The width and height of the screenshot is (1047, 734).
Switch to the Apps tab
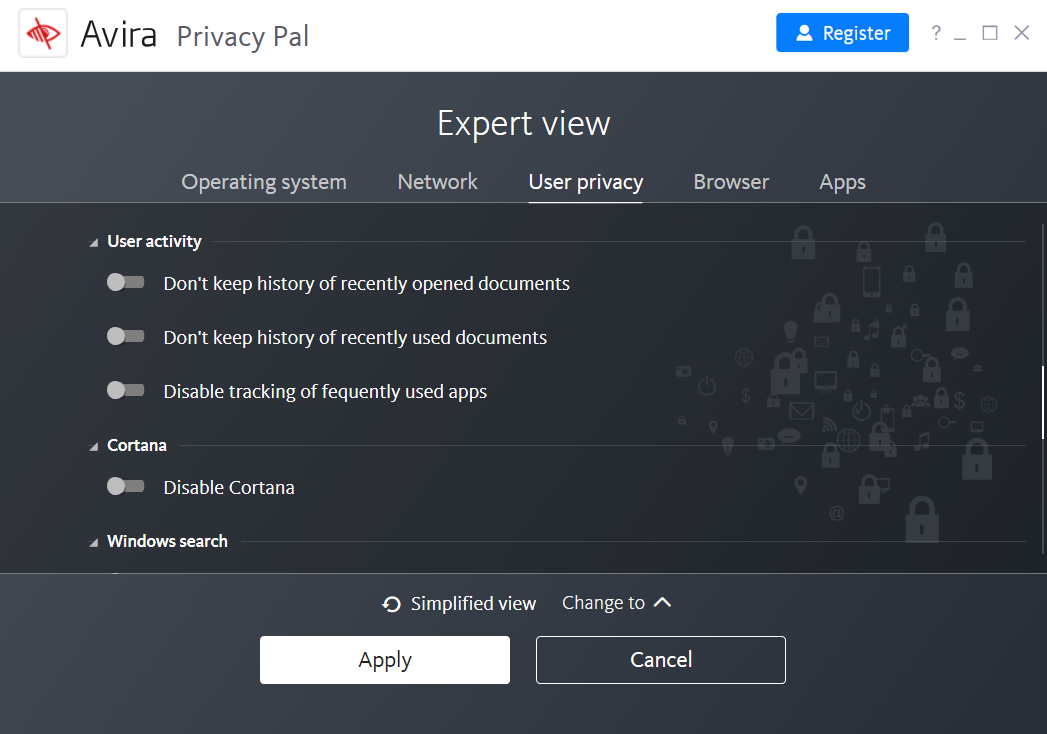(842, 182)
